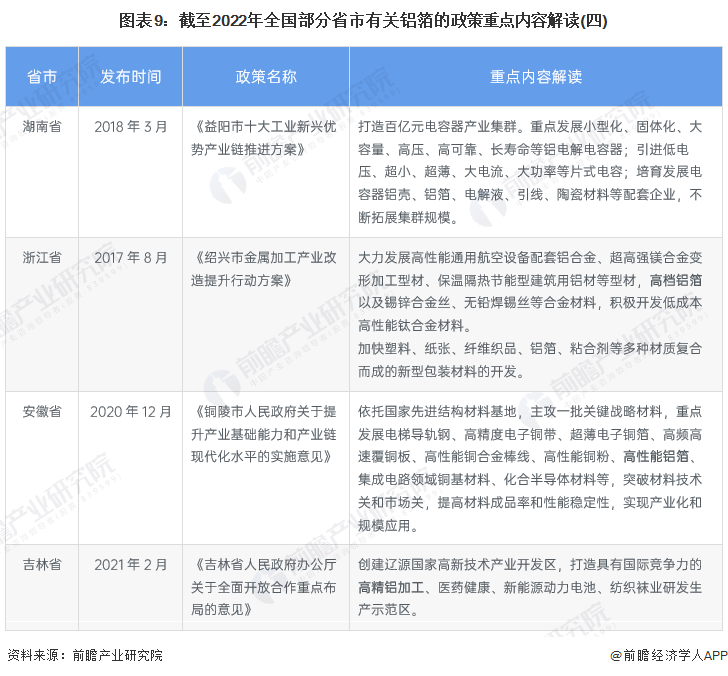Click the text 创建辽源国家高新技术产业开发区

tap(457, 565)
